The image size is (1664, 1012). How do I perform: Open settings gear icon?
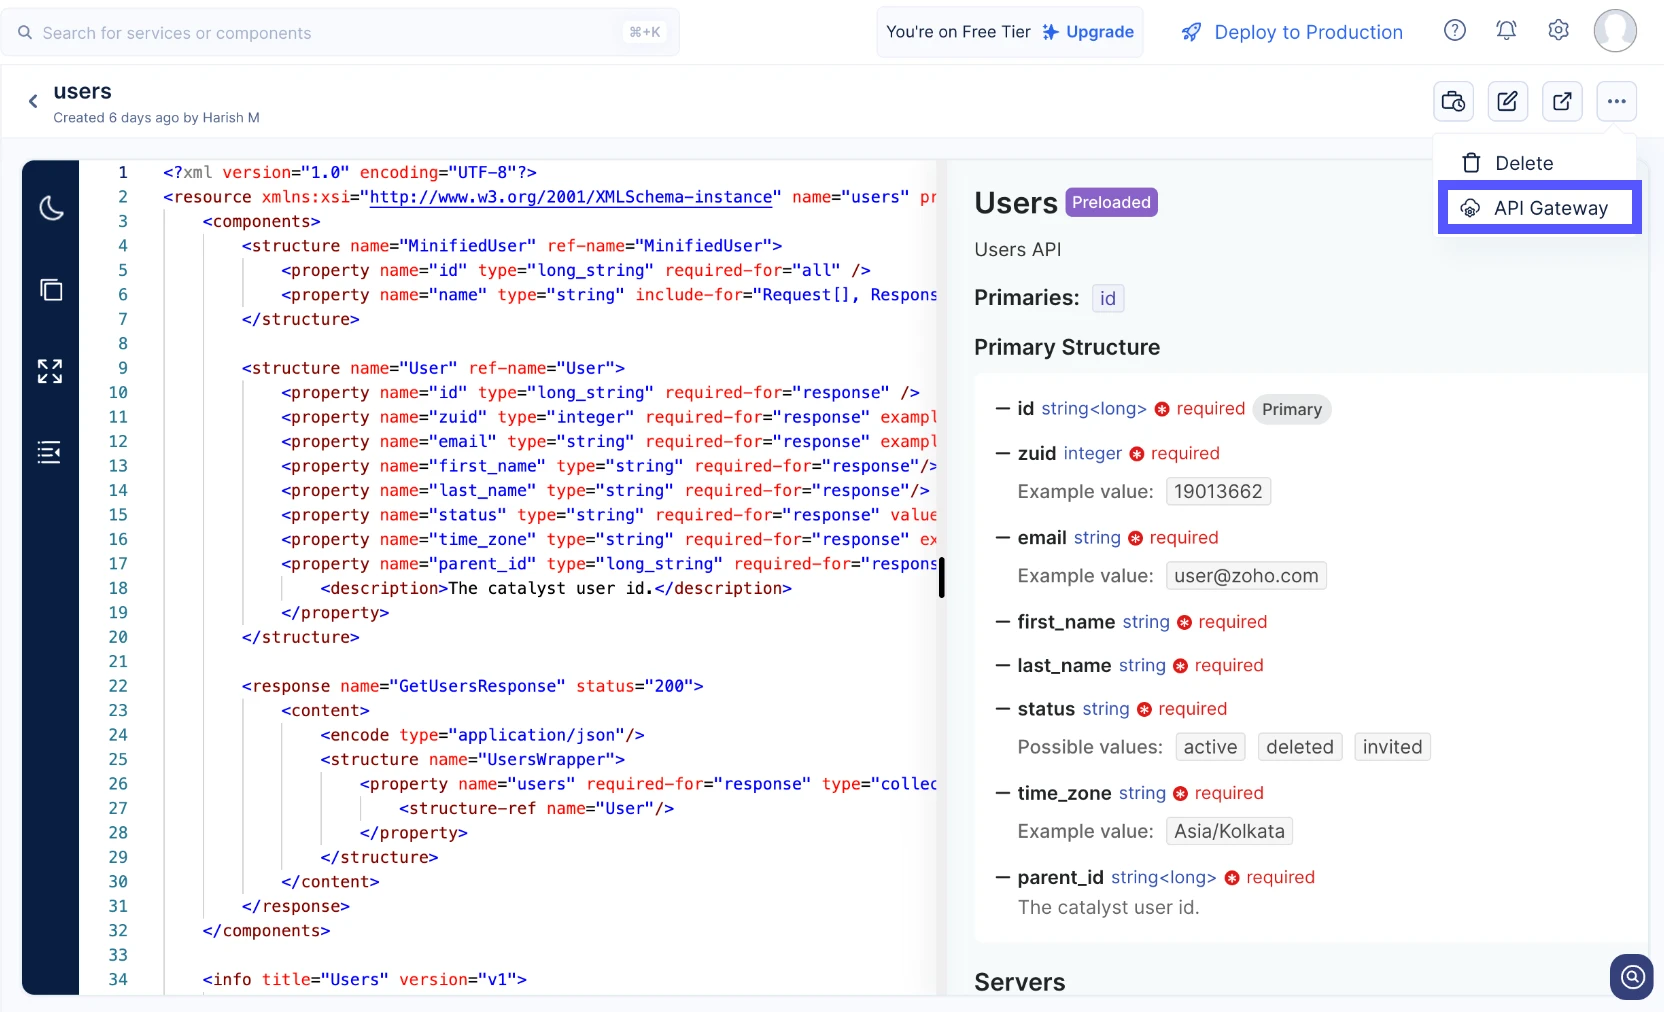coord(1558,31)
